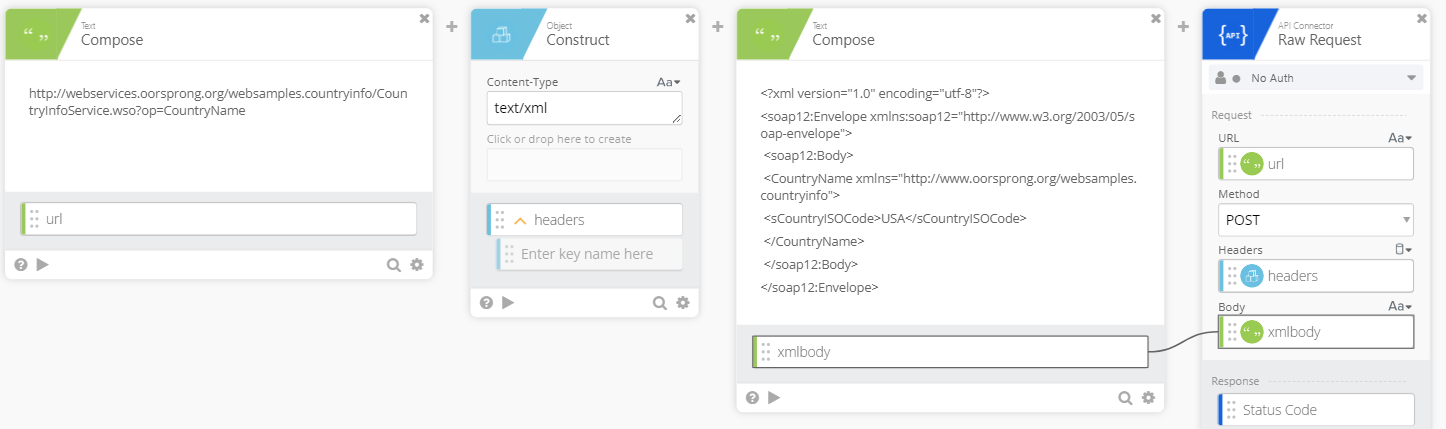
Task: Collapse the headers output chevron in Construct
Action: [x=519, y=220]
